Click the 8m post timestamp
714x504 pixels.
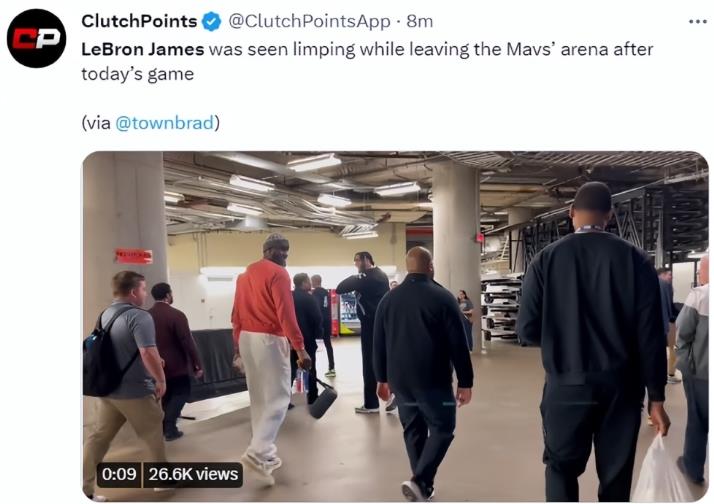[x=420, y=21]
